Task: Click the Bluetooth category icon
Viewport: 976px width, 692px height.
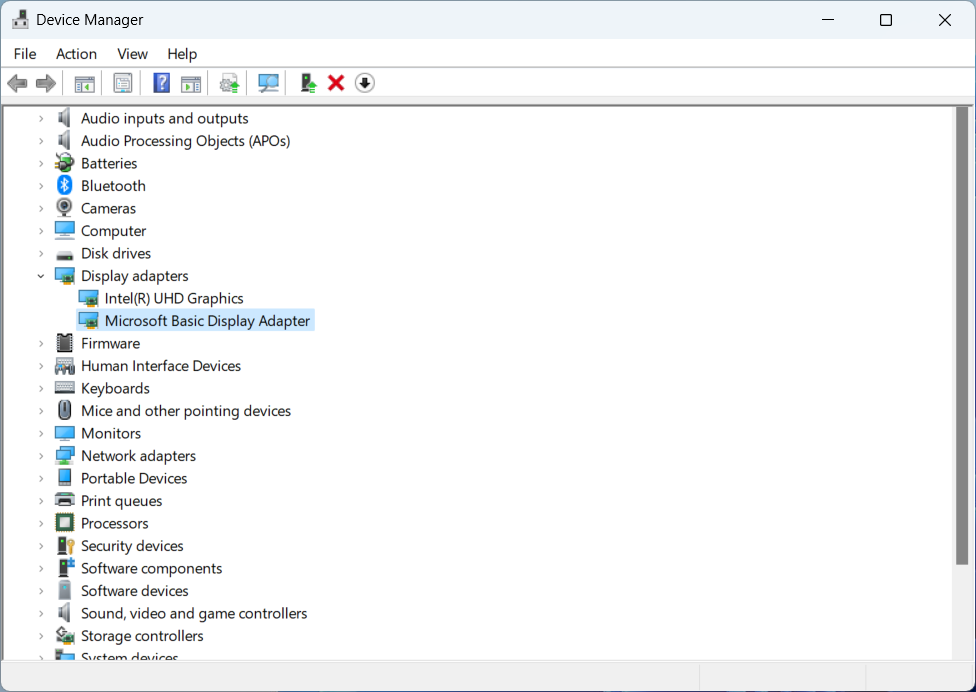Action: pos(65,185)
